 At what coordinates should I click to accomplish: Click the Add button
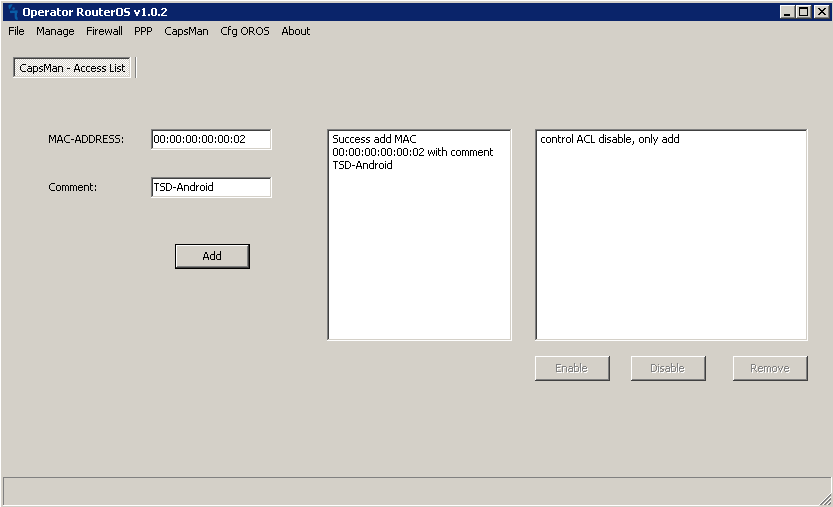(x=212, y=256)
